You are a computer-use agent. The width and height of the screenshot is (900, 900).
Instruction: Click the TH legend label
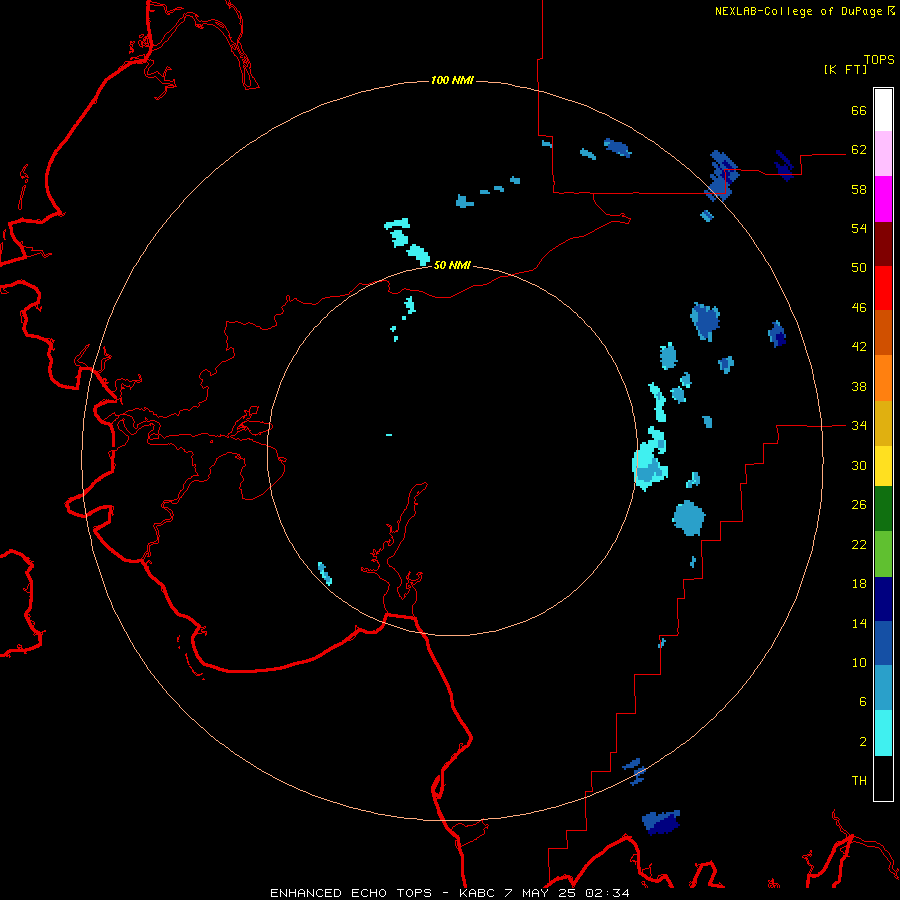(859, 780)
